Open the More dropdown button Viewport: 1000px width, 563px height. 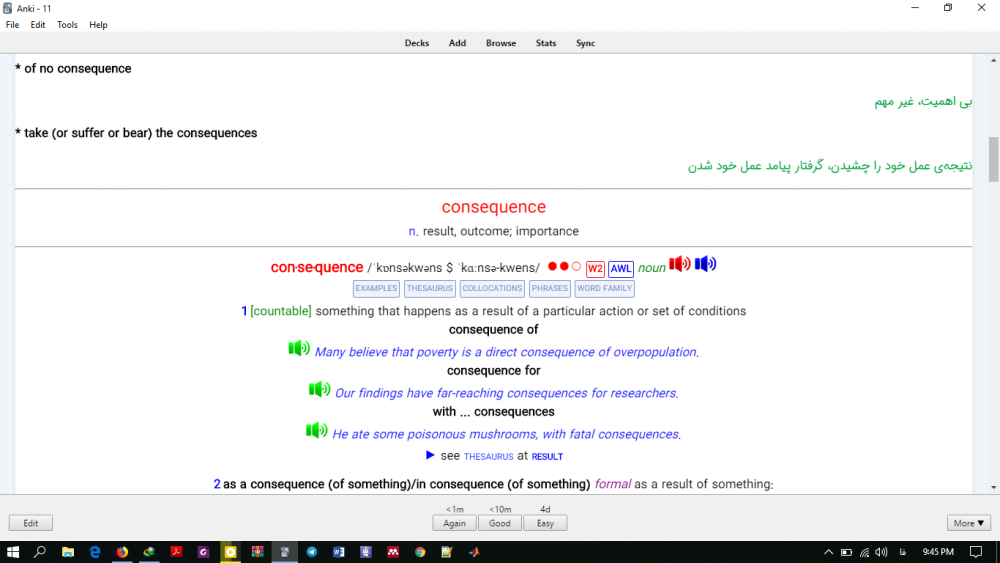[x=969, y=523]
